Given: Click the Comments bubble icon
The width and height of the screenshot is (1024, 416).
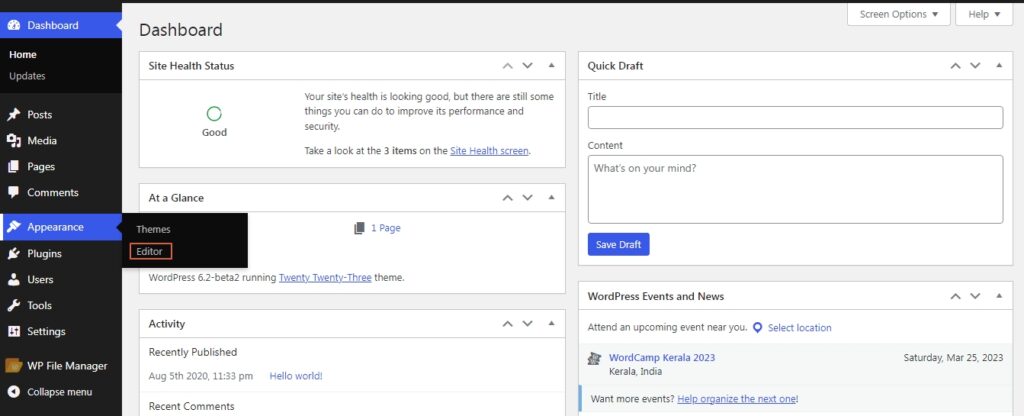Looking at the screenshot, I should [x=13, y=193].
